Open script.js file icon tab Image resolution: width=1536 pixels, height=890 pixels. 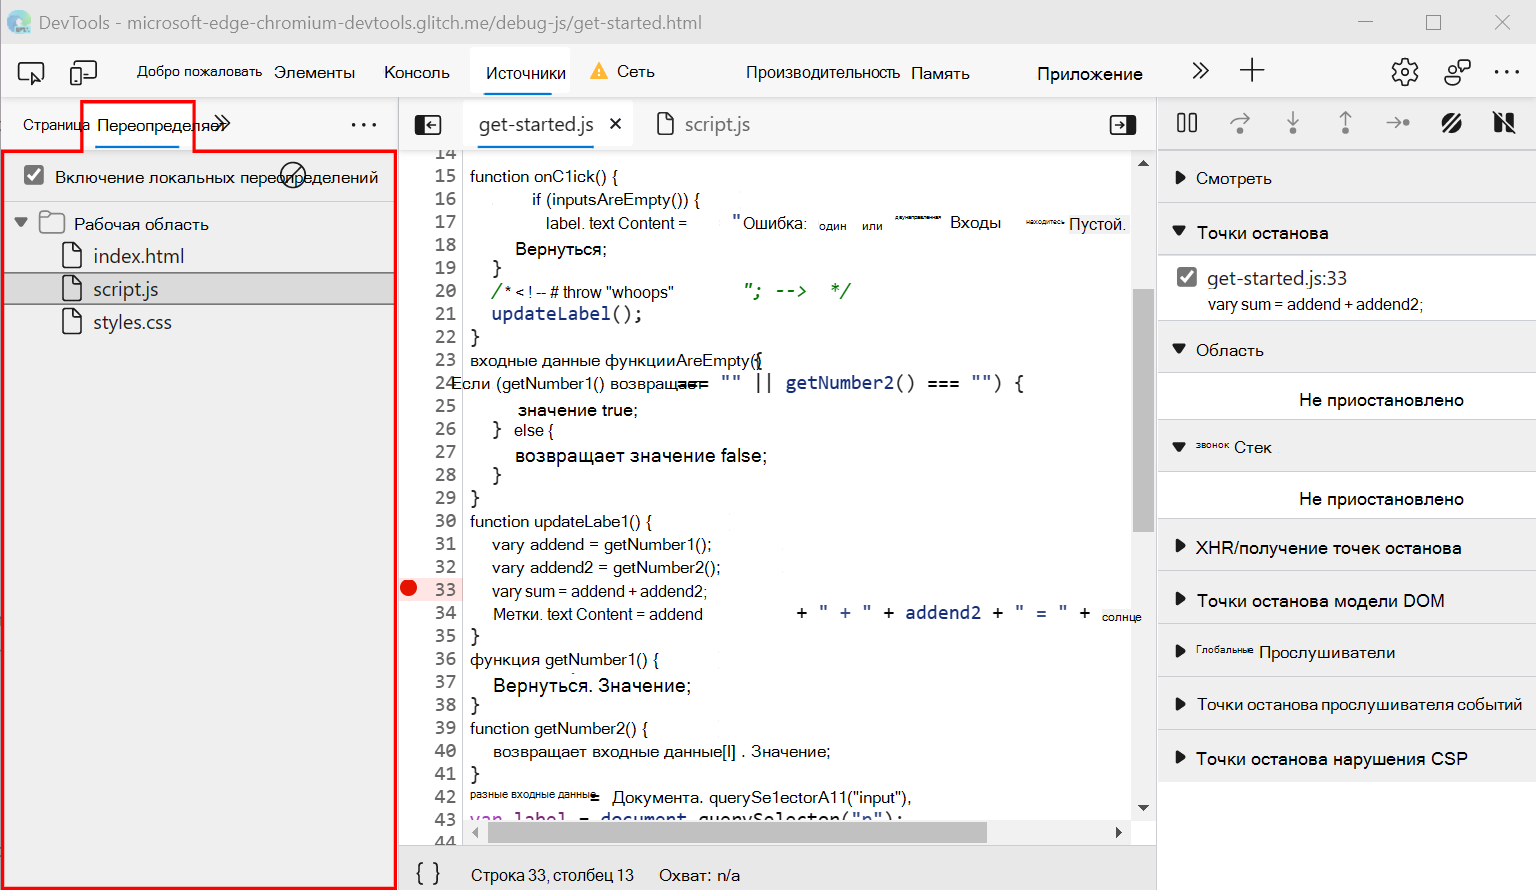(x=665, y=124)
